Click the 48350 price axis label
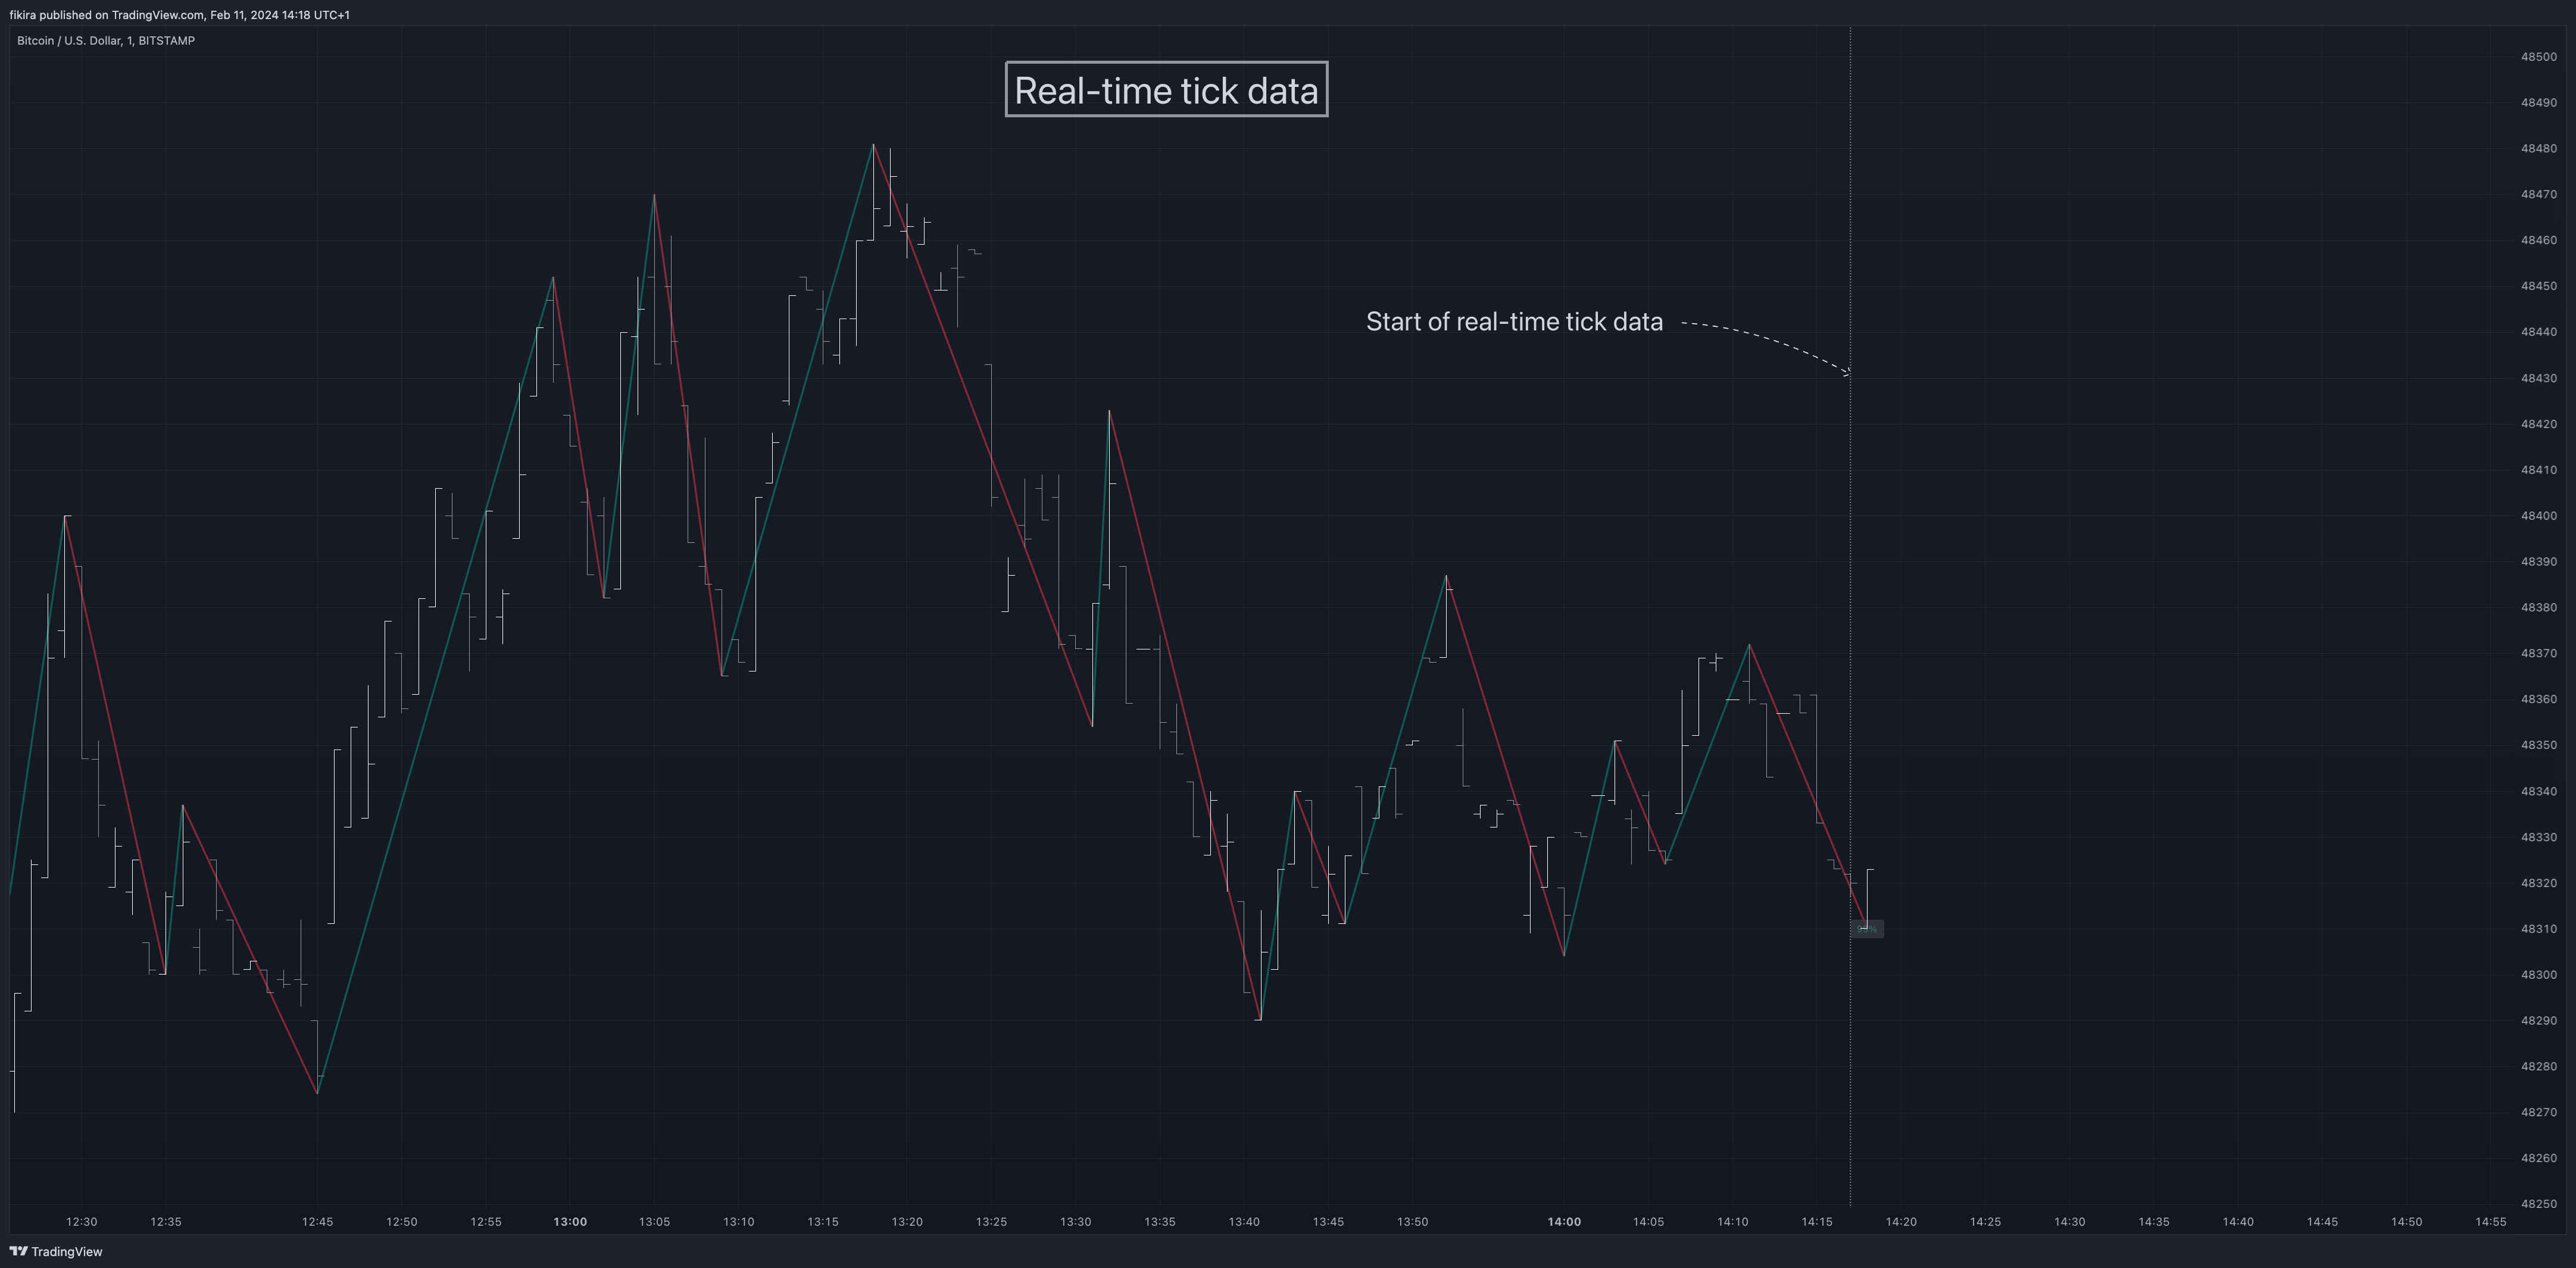 (2539, 745)
